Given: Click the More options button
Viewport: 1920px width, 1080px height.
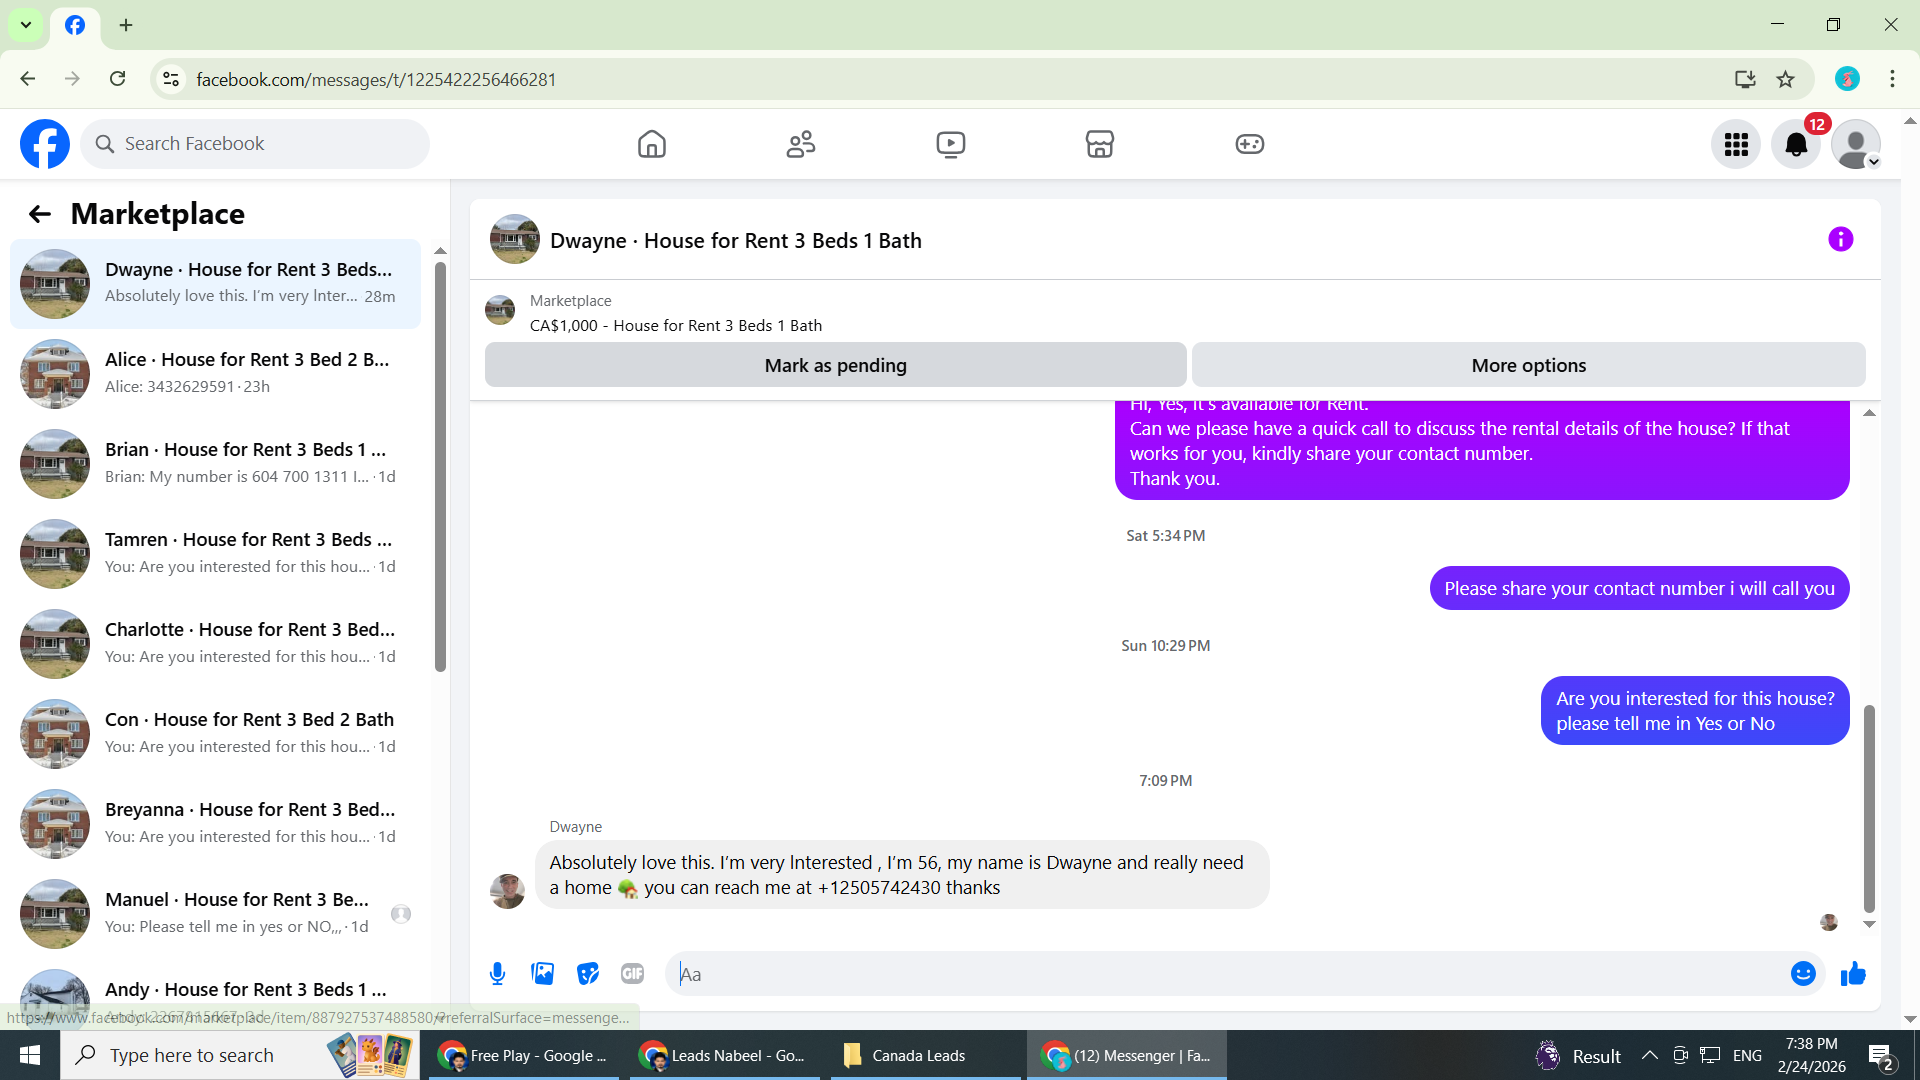Looking at the screenshot, I should point(1528,366).
